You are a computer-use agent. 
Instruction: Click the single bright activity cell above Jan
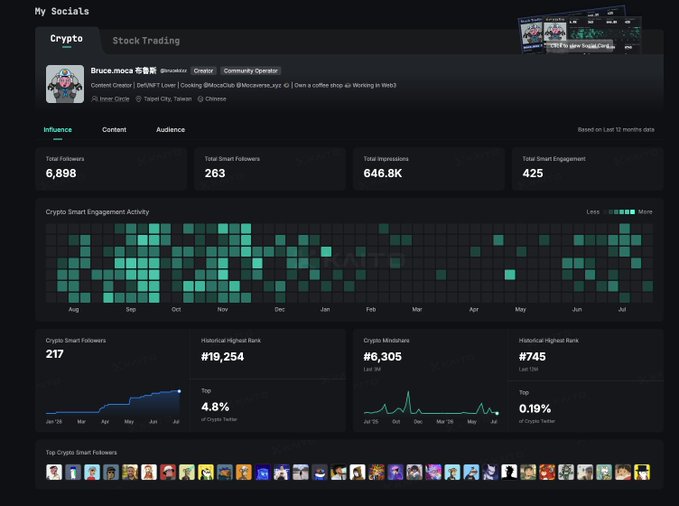point(326,252)
